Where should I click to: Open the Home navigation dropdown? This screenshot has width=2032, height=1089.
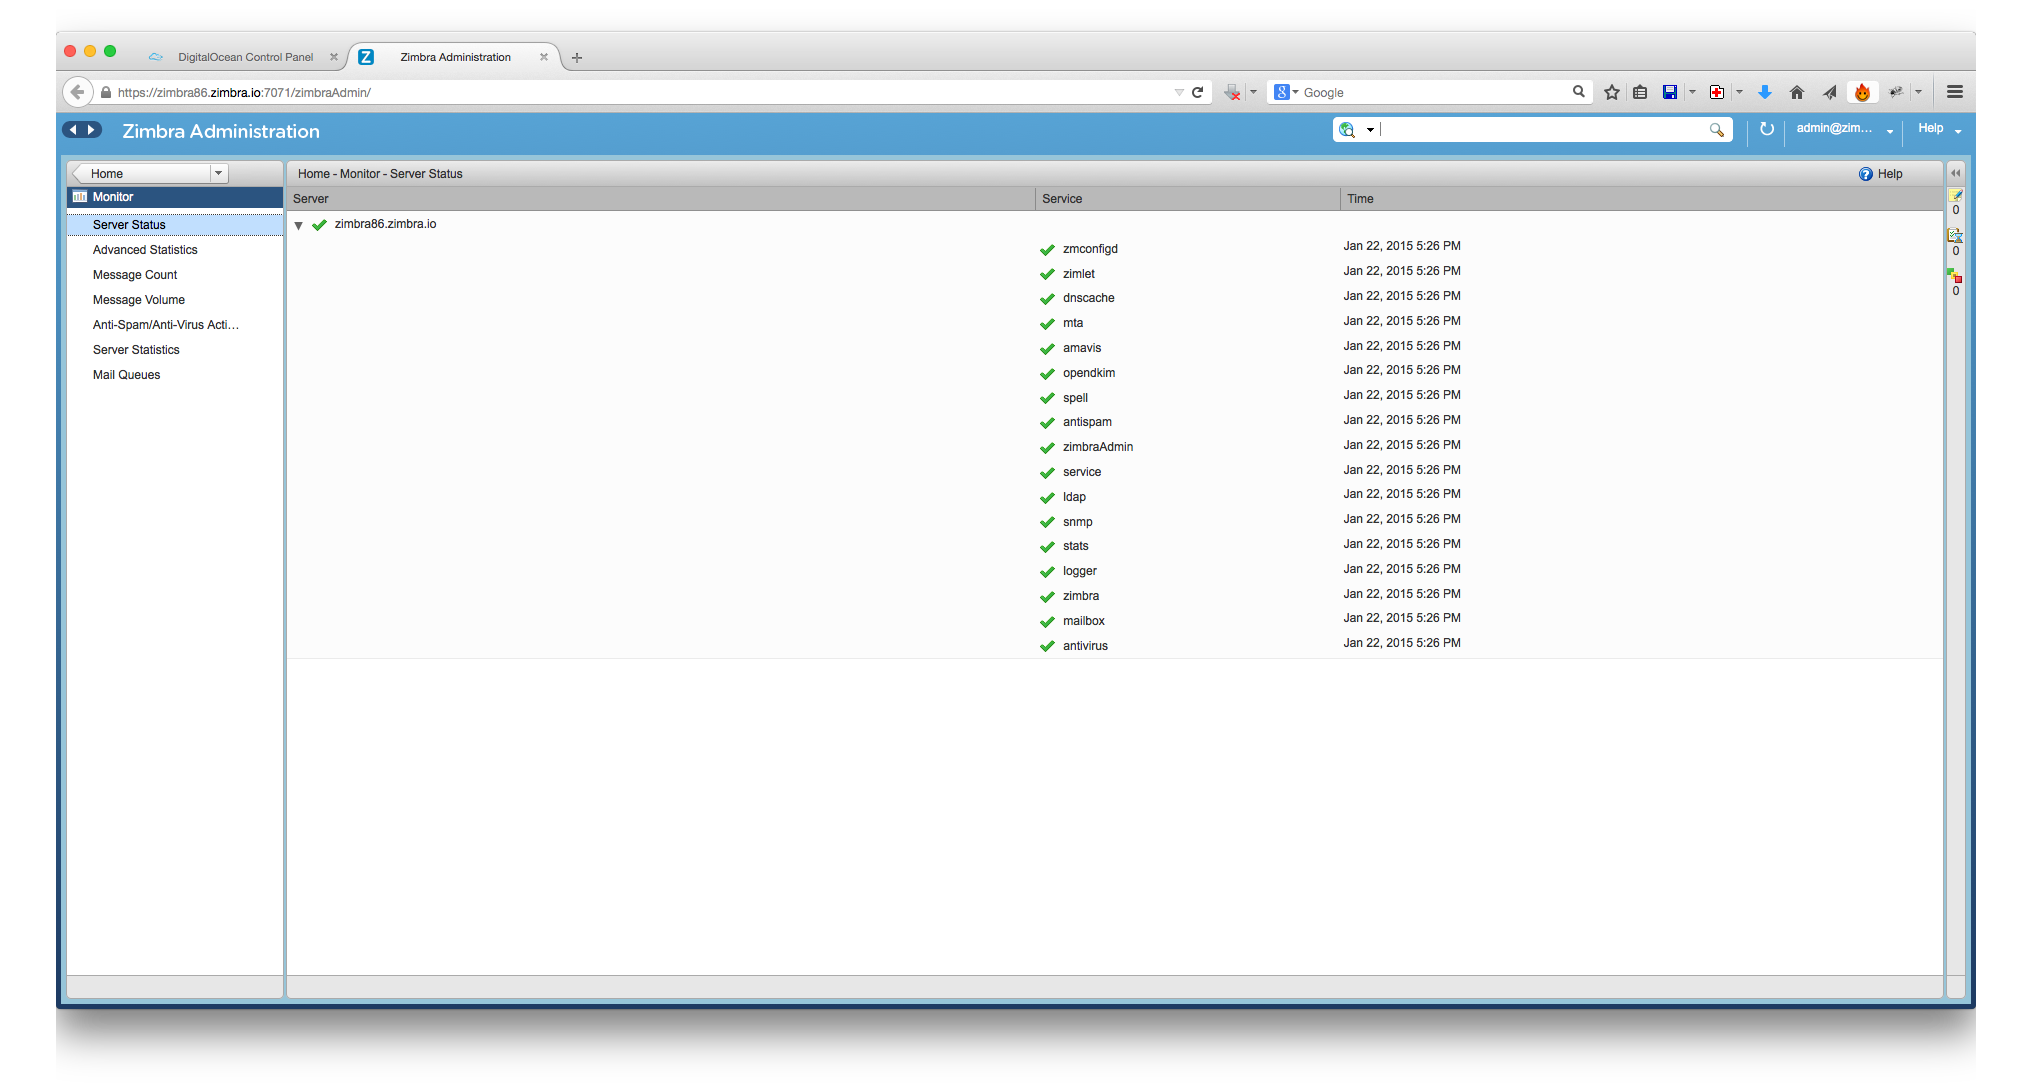point(218,173)
